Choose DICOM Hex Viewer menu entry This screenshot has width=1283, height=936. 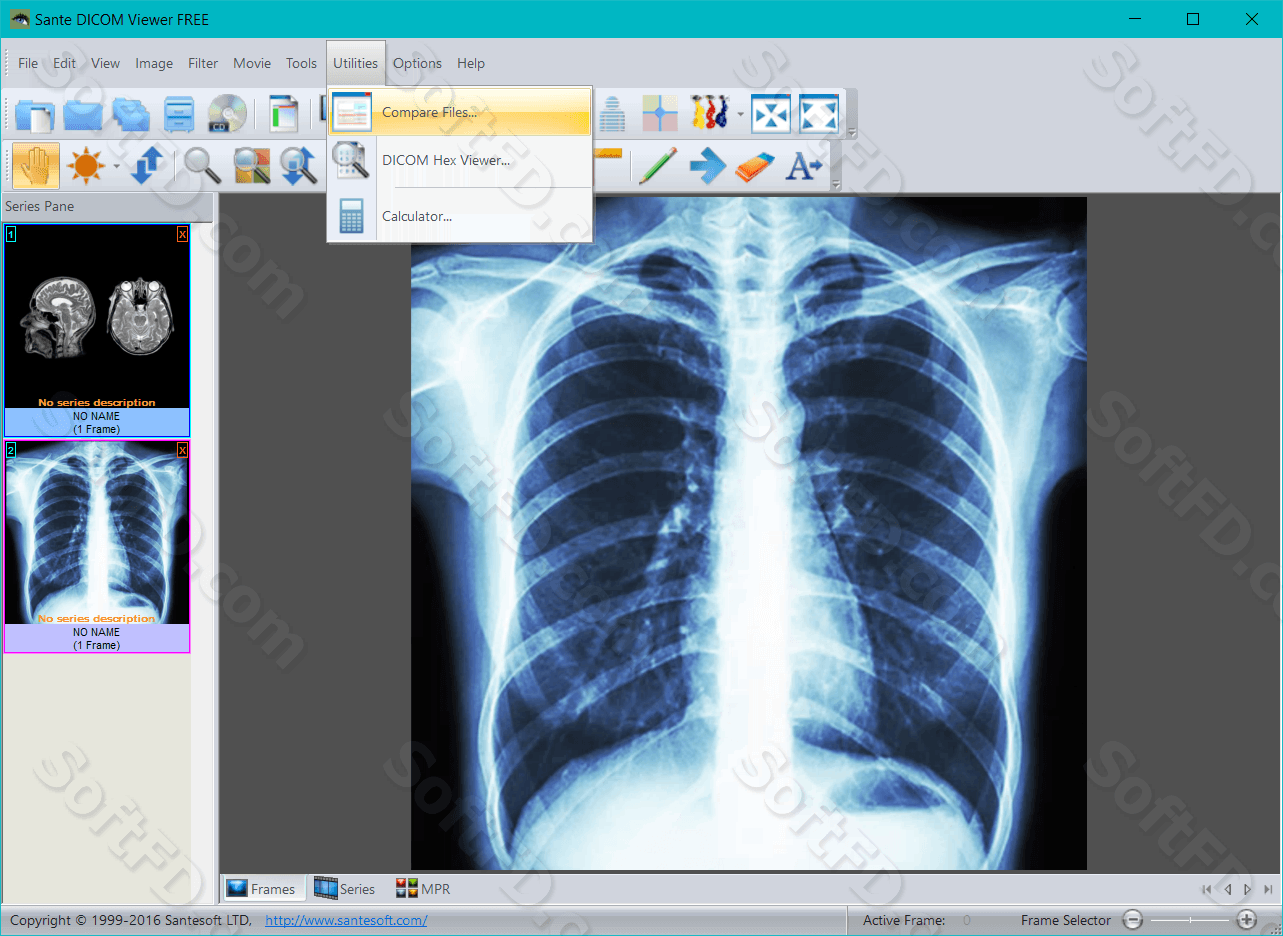pyautogui.click(x=460, y=160)
